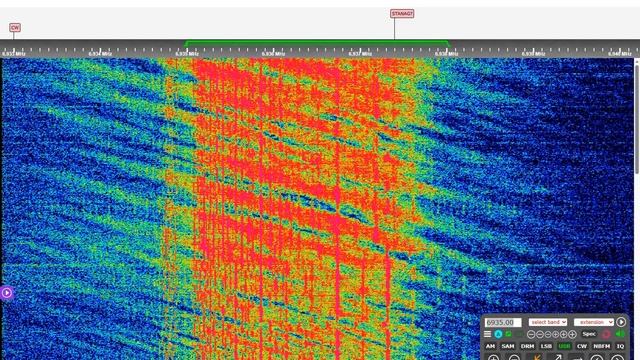640x360 pixels.
Task: Click the 6.934 MHz scale label
Action: click(x=100, y=53)
